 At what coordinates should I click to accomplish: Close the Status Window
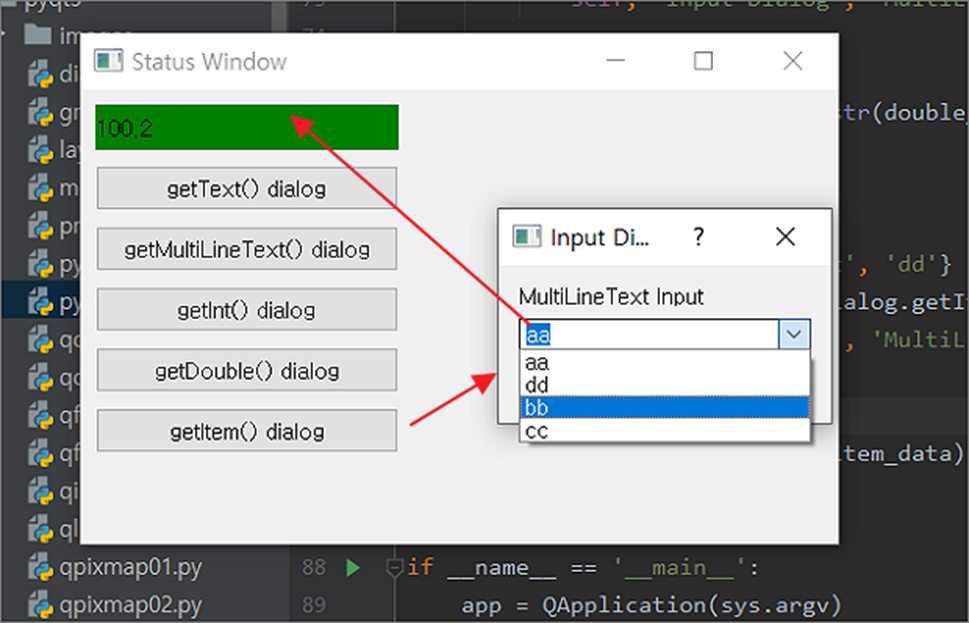(x=793, y=61)
